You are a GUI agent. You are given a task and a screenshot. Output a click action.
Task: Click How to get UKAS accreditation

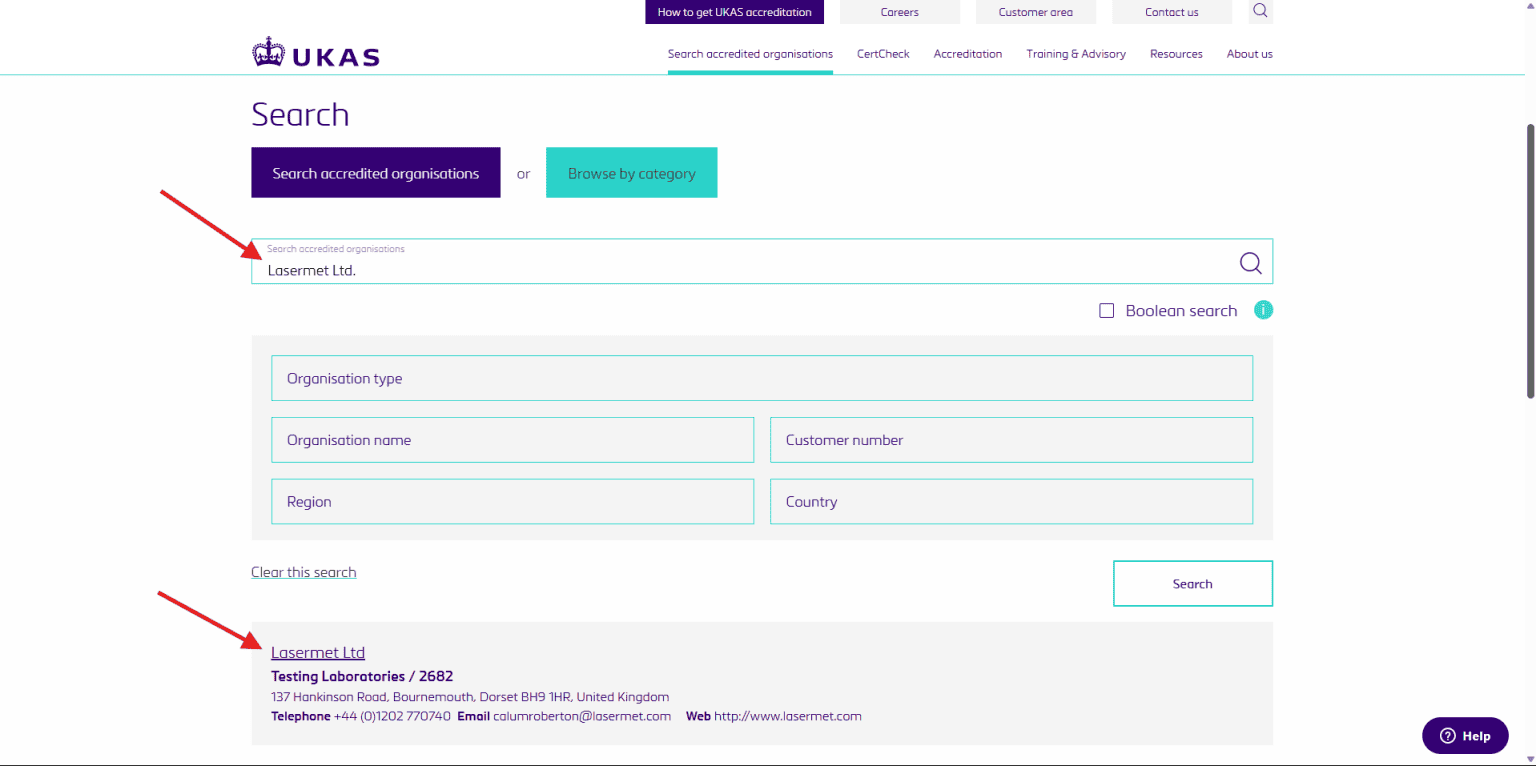(x=735, y=12)
